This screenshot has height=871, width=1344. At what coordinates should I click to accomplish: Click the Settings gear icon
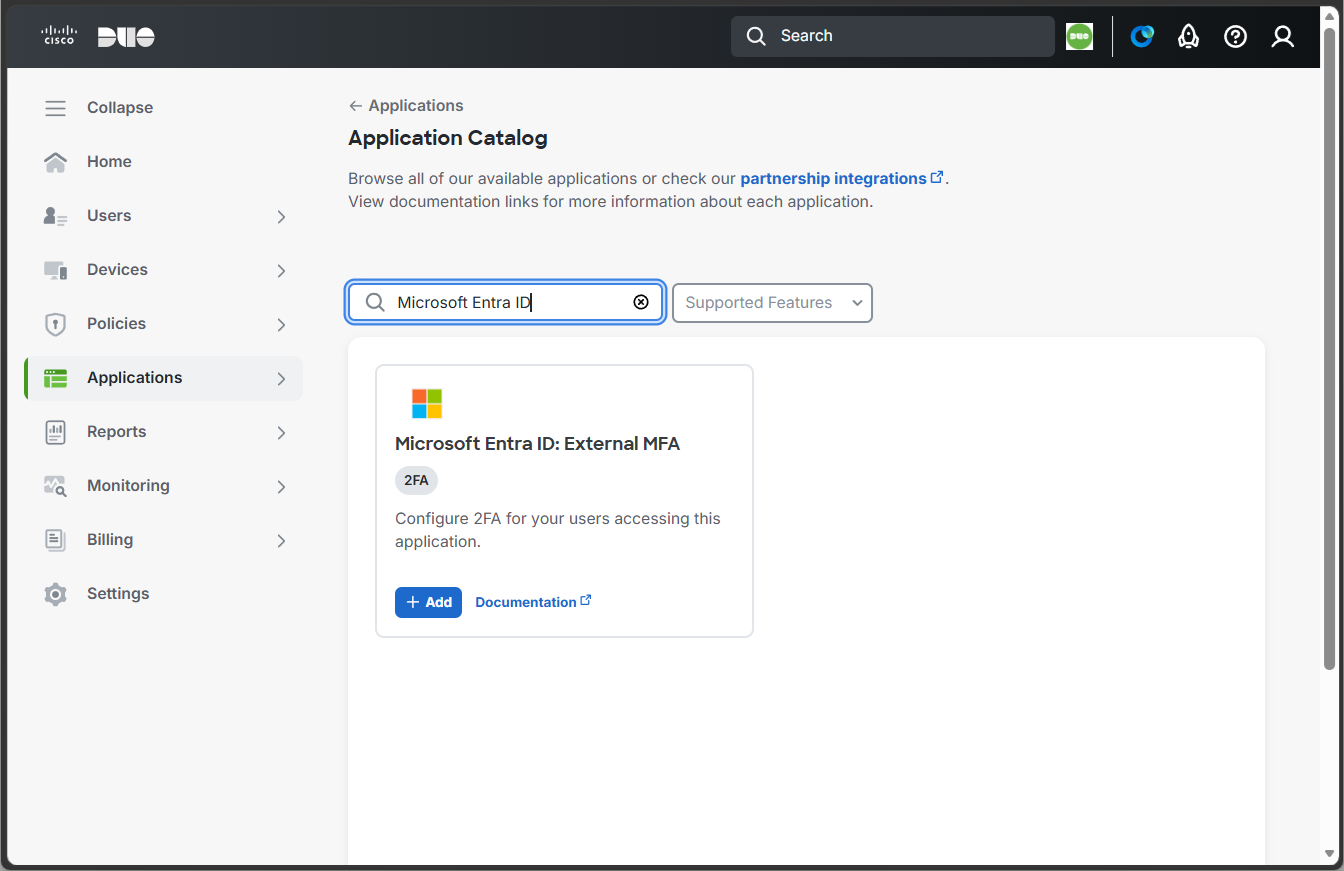(56, 594)
